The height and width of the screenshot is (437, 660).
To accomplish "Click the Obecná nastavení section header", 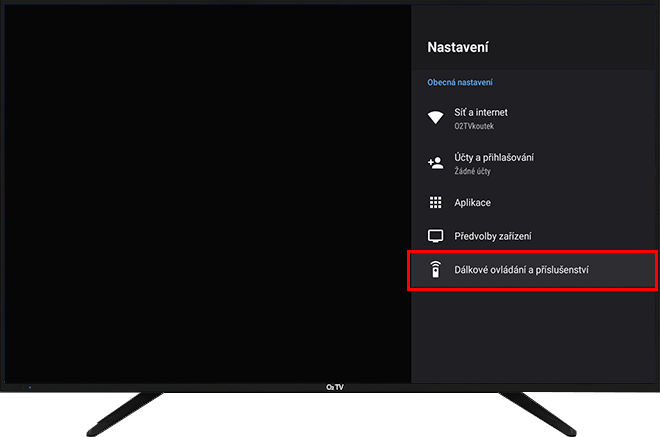I will click(460, 82).
